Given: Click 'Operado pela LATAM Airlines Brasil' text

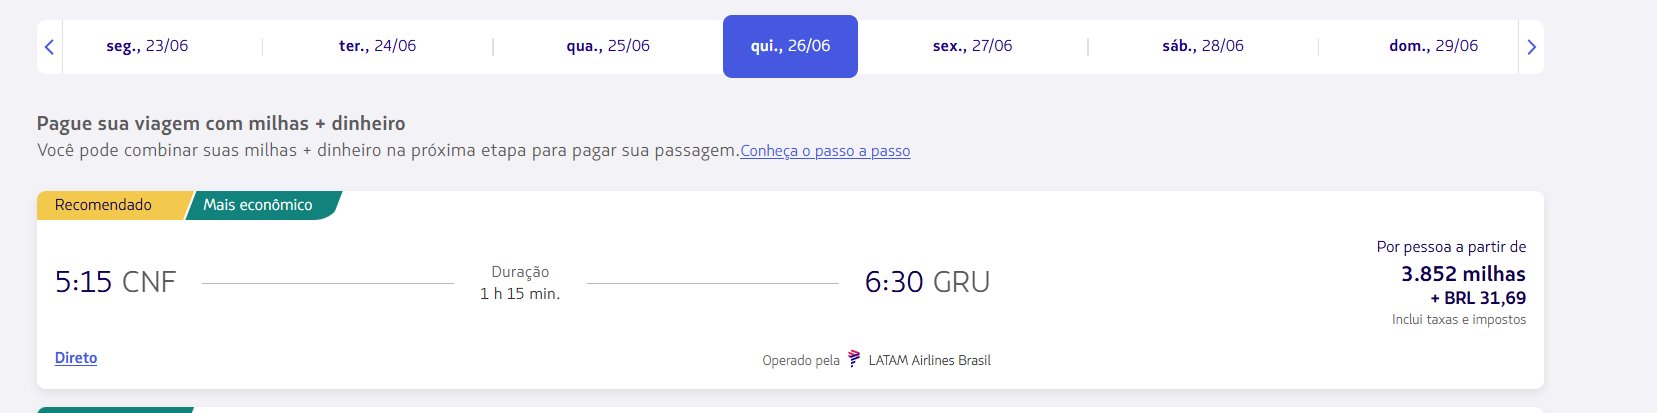Looking at the screenshot, I should [876, 360].
